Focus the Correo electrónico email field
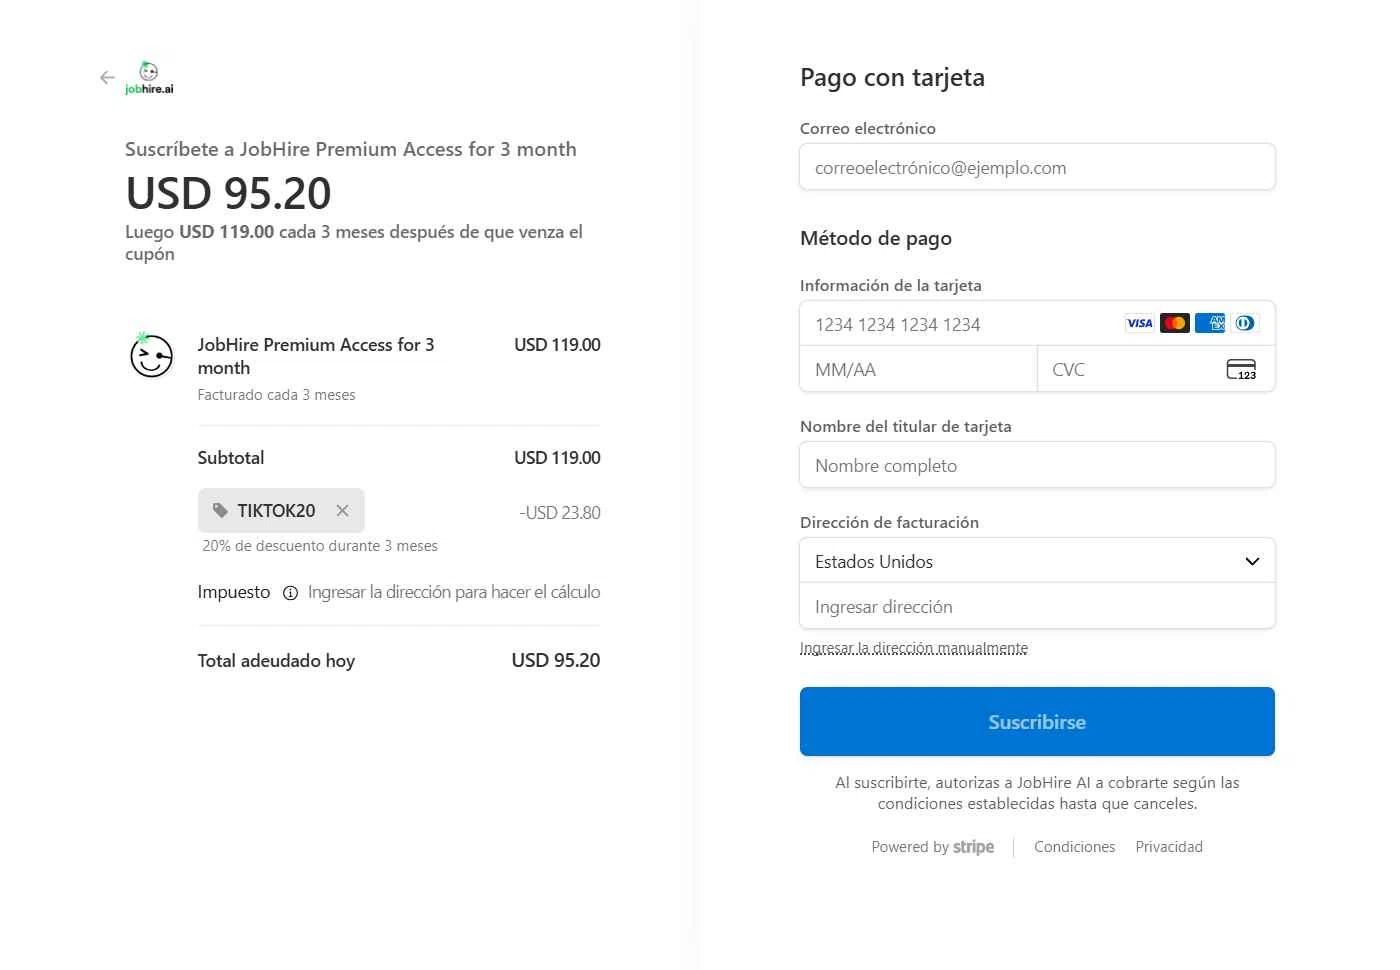 coord(1037,167)
